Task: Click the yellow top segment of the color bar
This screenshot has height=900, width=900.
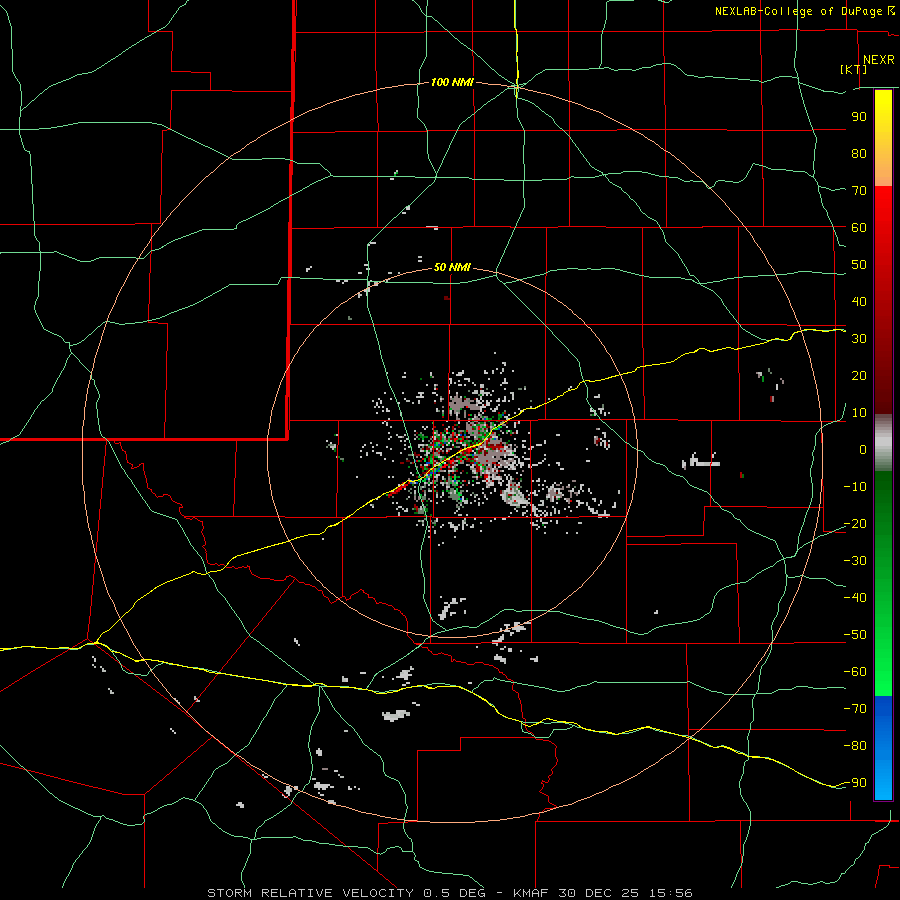Action: point(883,138)
